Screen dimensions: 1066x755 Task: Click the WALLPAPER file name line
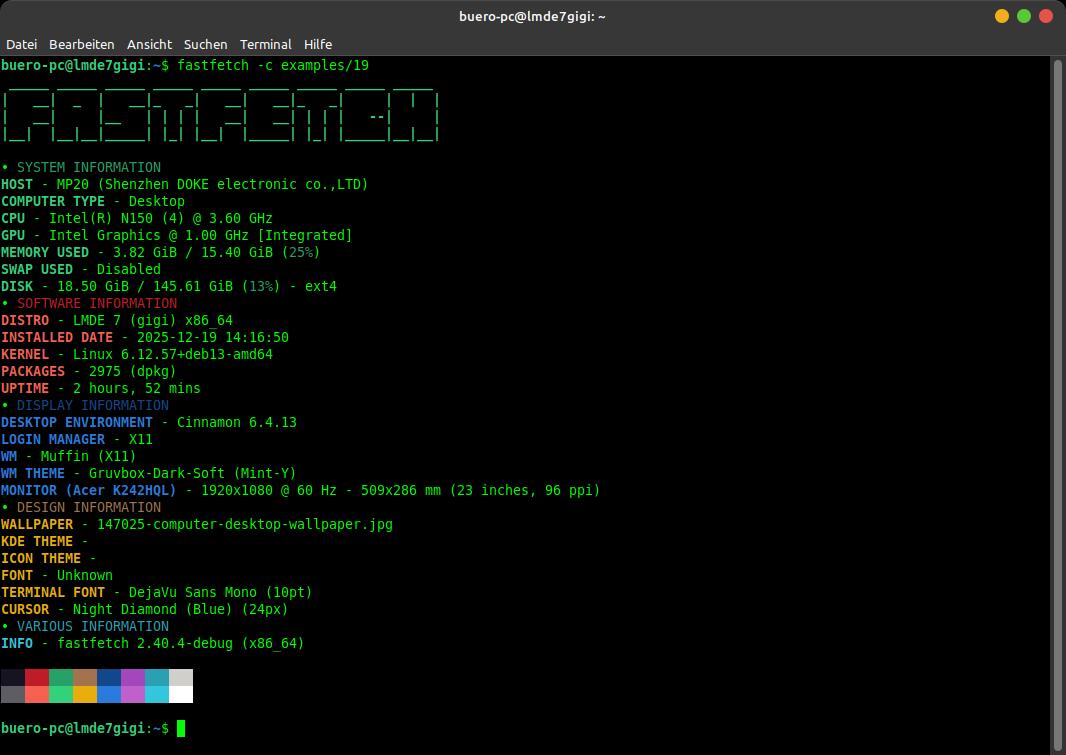pyautogui.click(x=197, y=524)
